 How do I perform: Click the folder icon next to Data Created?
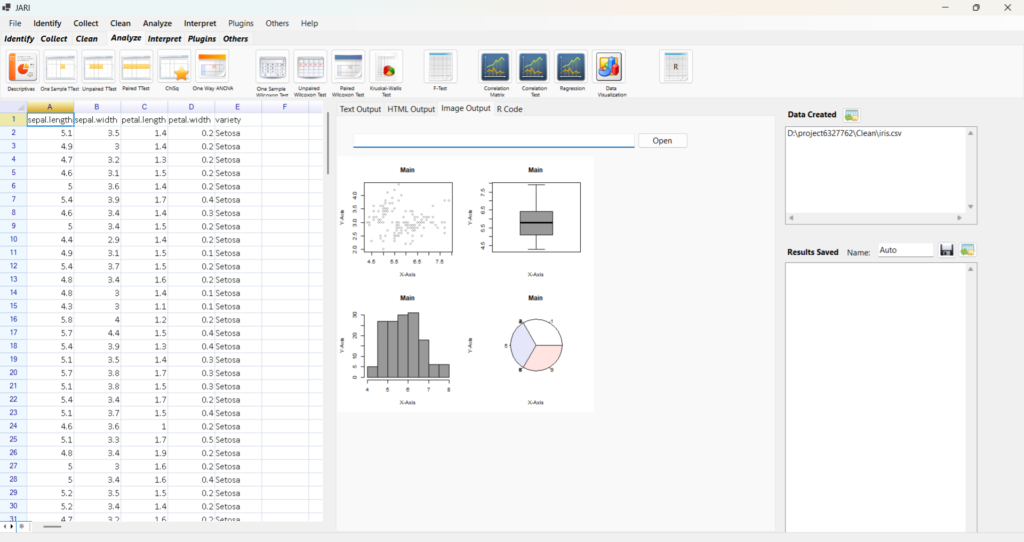point(851,115)
